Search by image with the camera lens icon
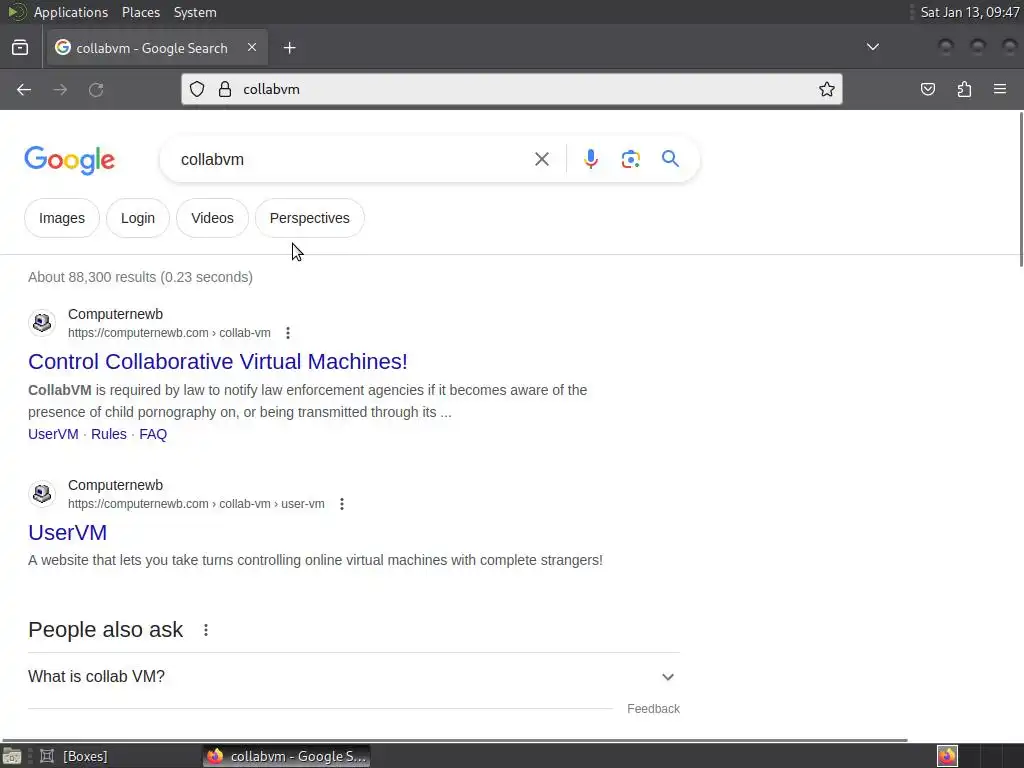 (630, 159)
